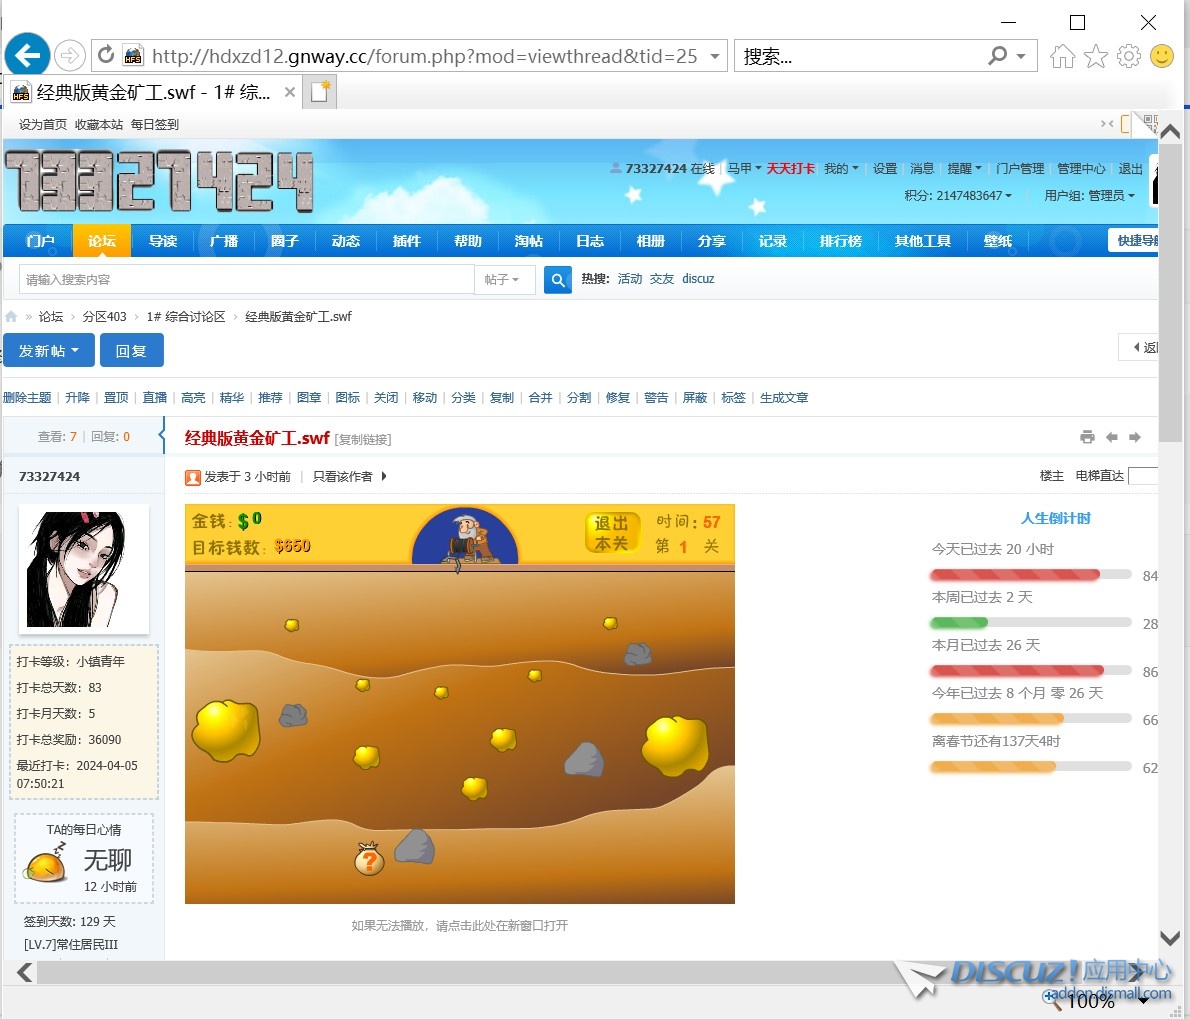Click the smiley feedback icon
Viewport: 1190px width, 1019px height.
pos(1162,56)
